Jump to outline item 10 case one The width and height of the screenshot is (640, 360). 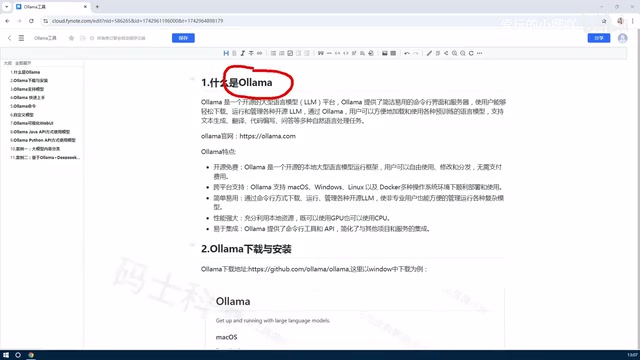(x=35, y=149)
